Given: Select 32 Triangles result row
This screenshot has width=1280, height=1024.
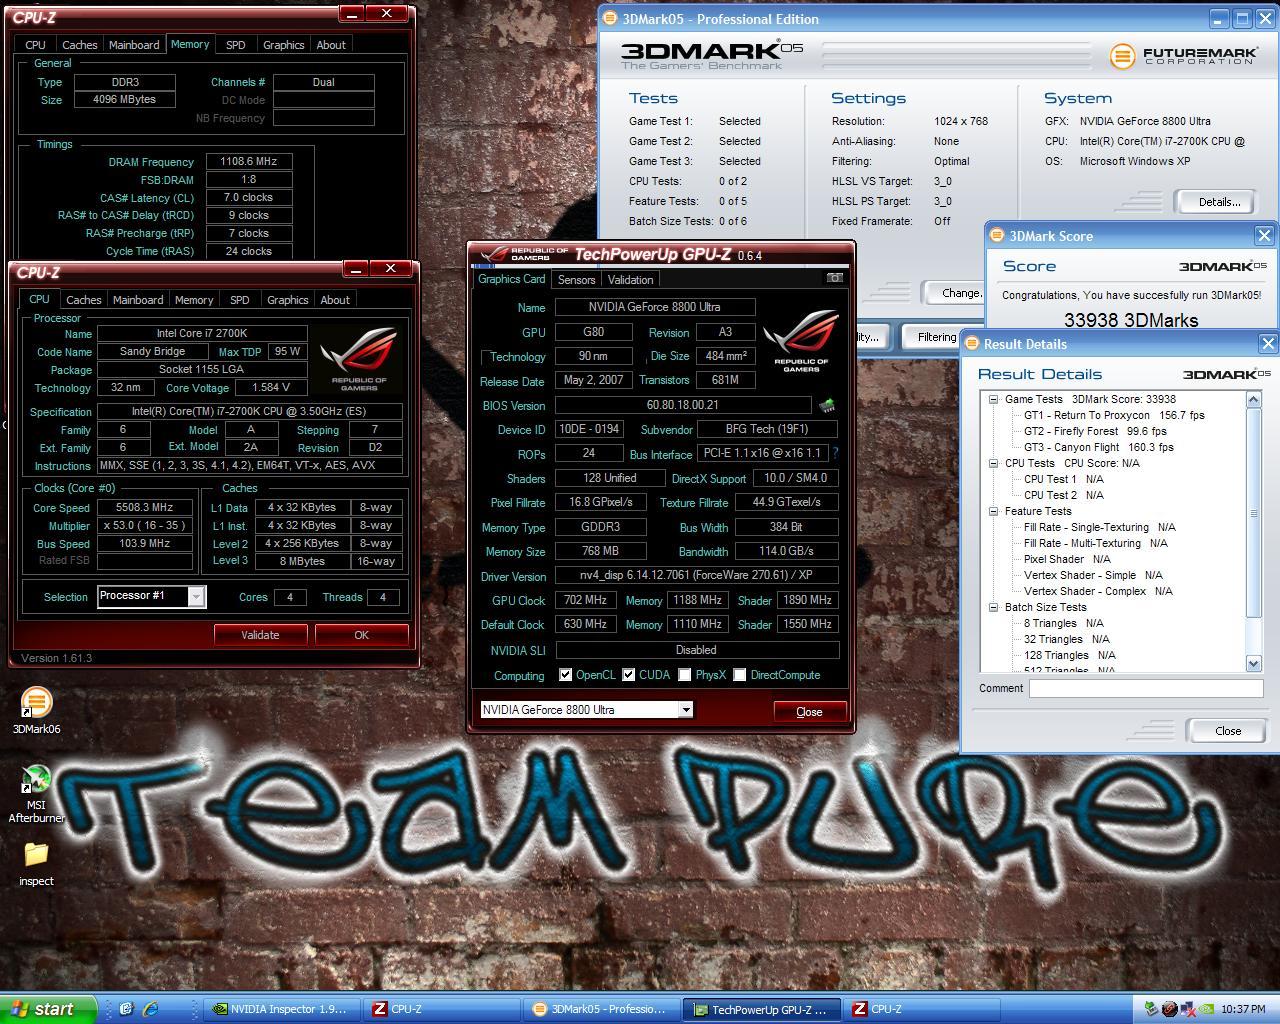Looking at the screenshot, I should (x=1066, y=639).
